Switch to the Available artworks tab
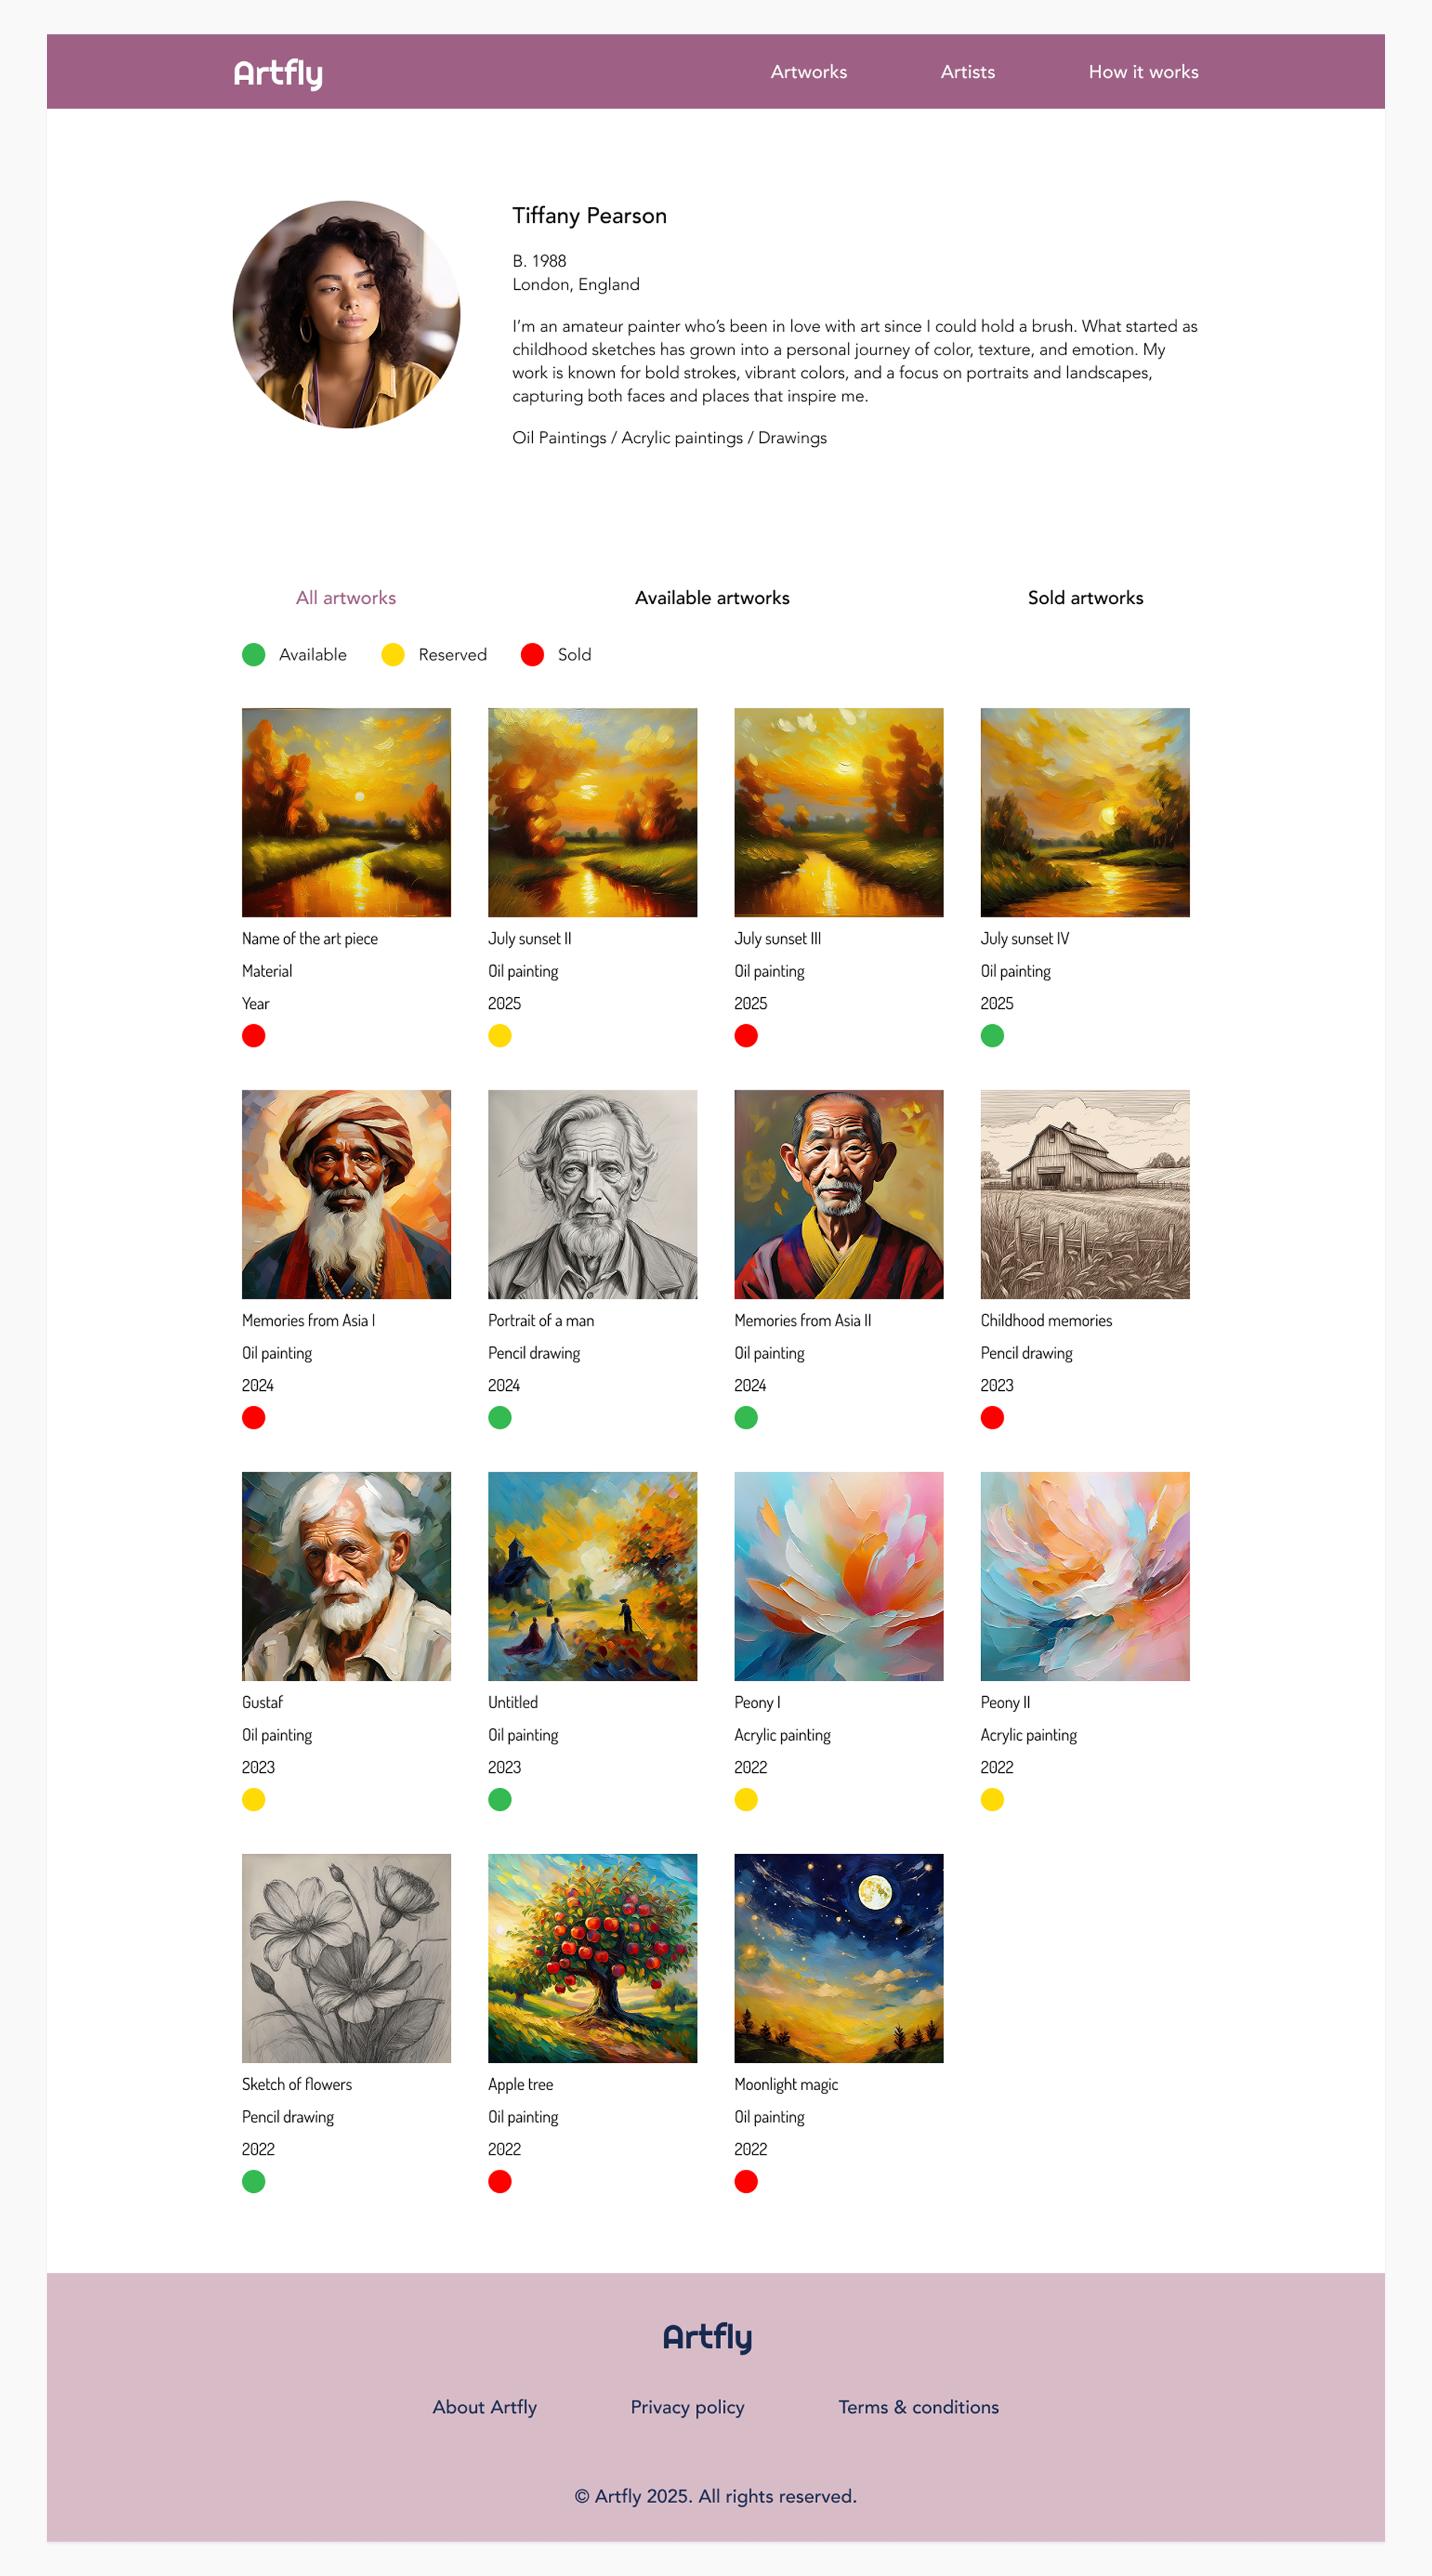Screen dimensions: 1432x2576 (712, 598)
